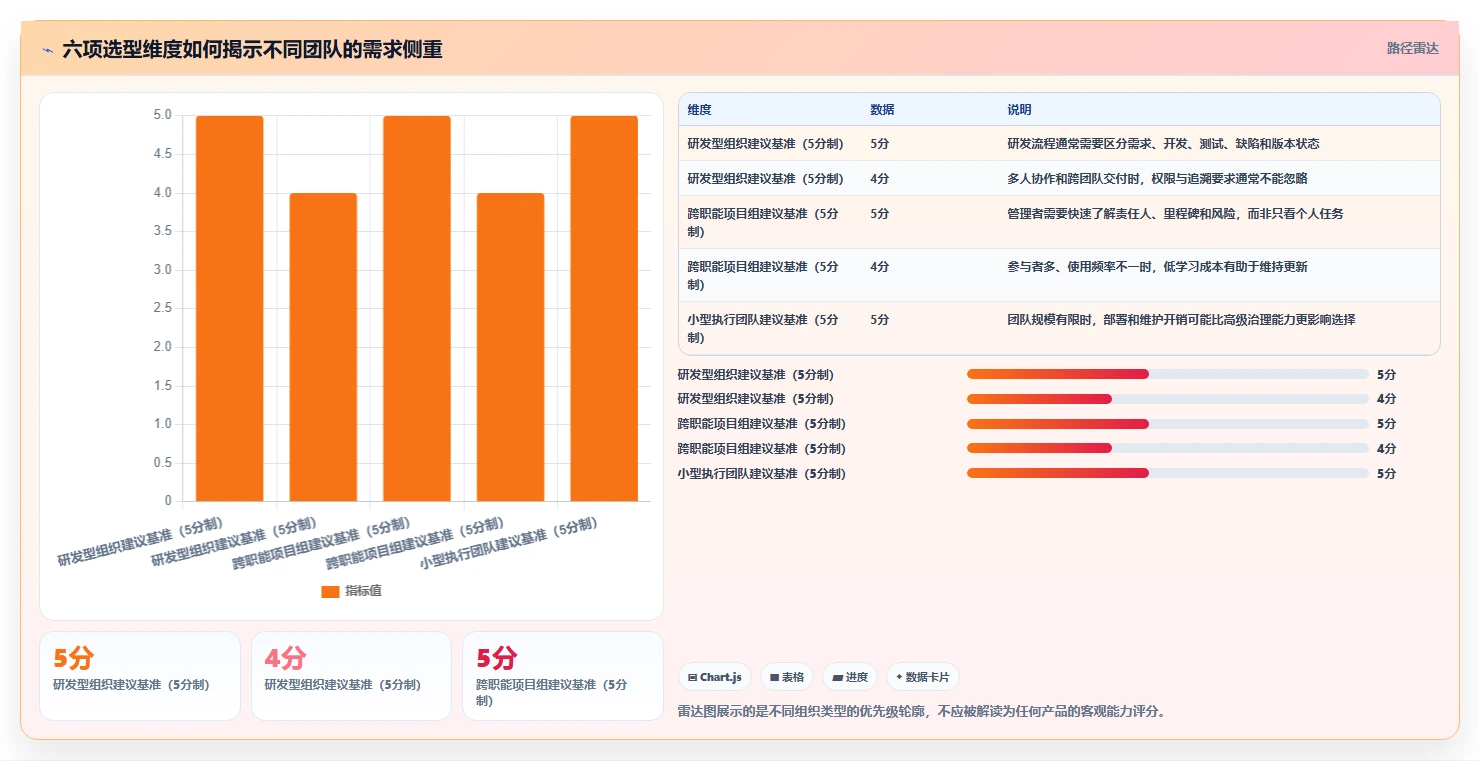Click the 路径雷达 label in the header

1412,48
